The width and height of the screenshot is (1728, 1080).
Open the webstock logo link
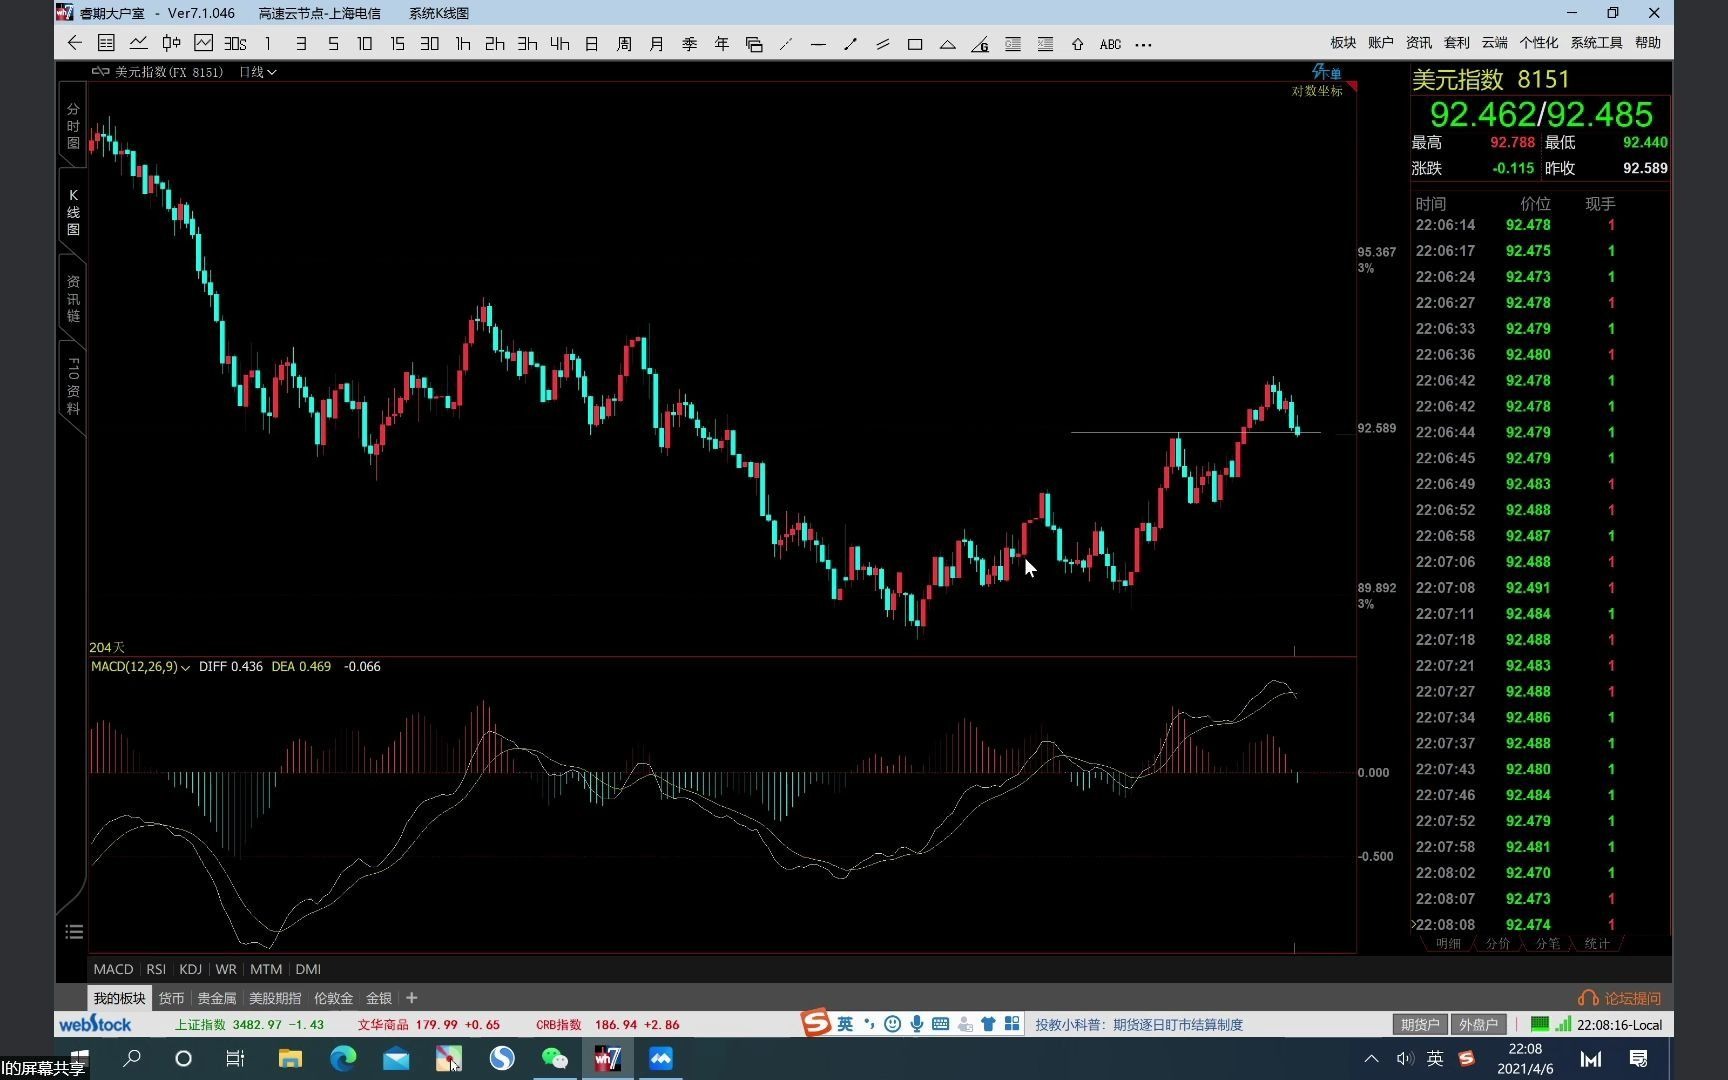pos(95,1024)
